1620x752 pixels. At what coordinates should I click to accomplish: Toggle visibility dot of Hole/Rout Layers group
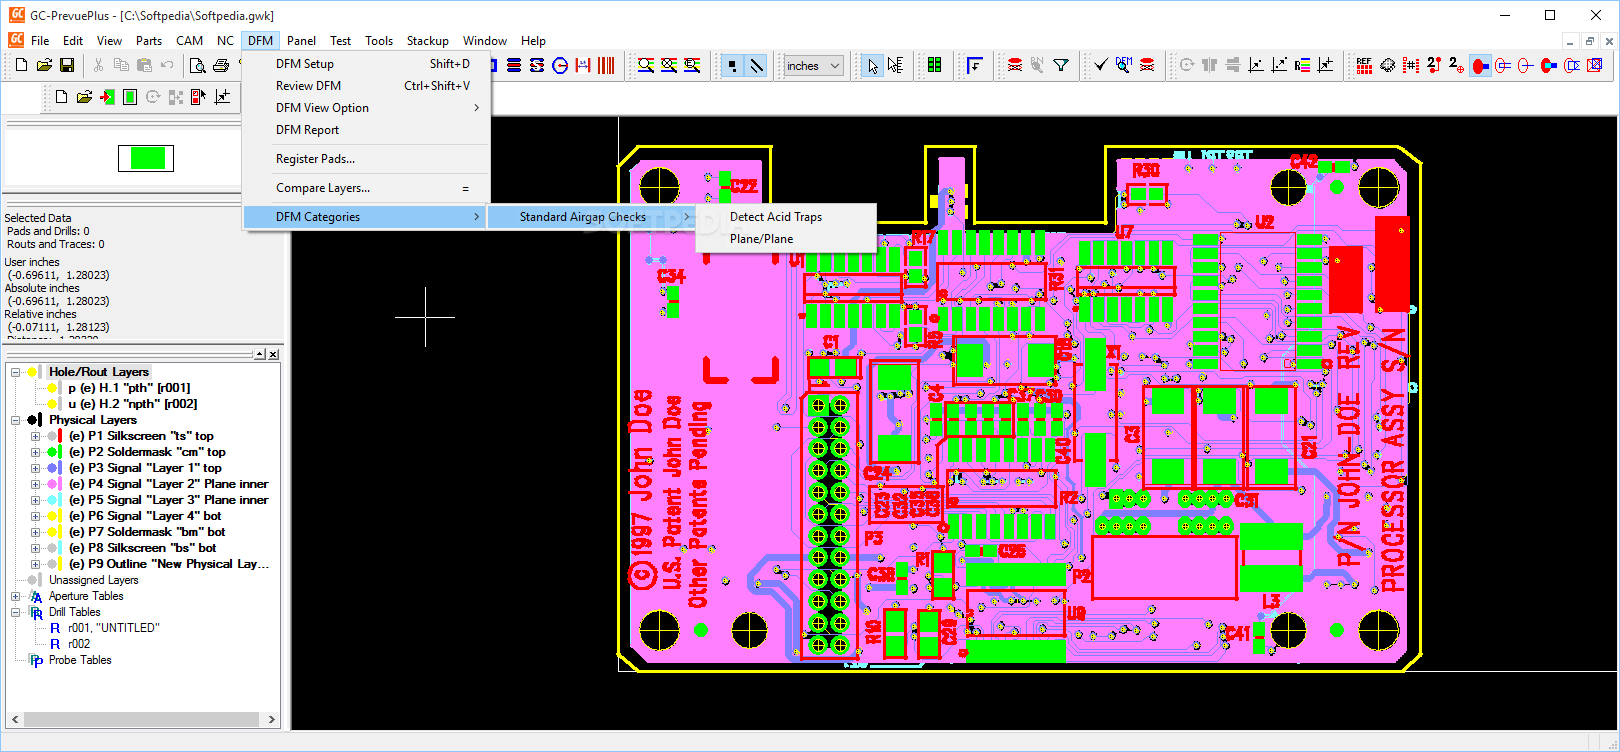33,372
